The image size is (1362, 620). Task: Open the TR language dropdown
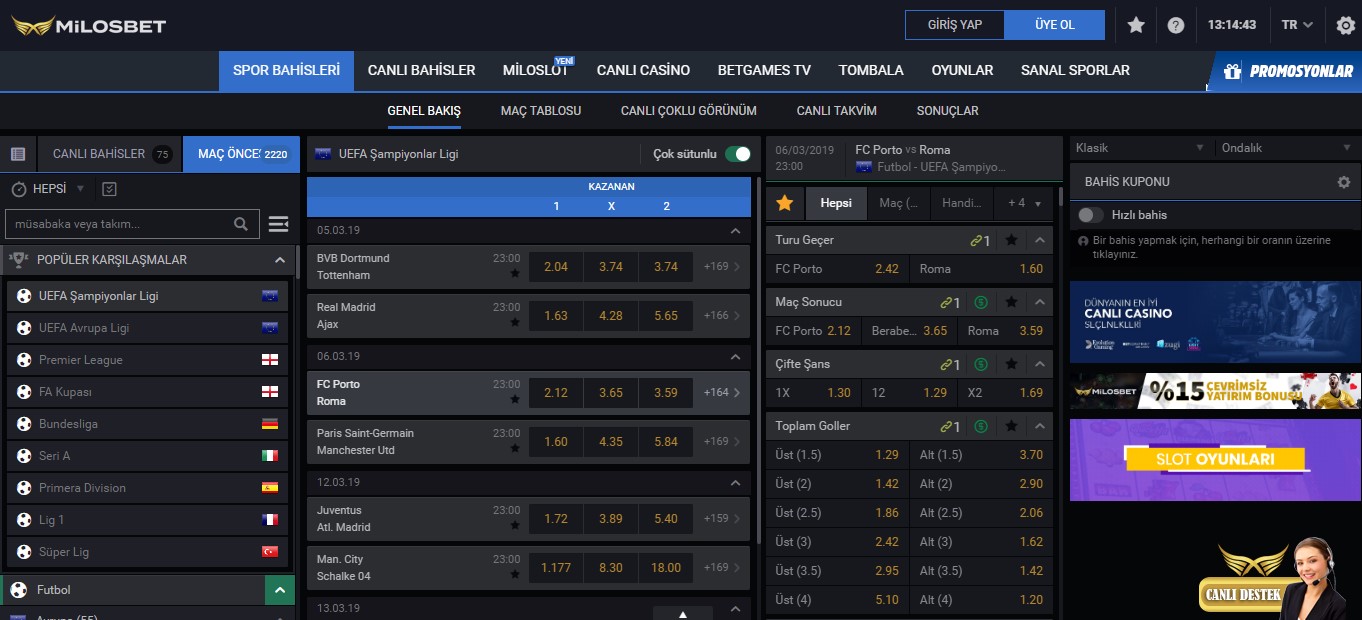coord(1297,25)
